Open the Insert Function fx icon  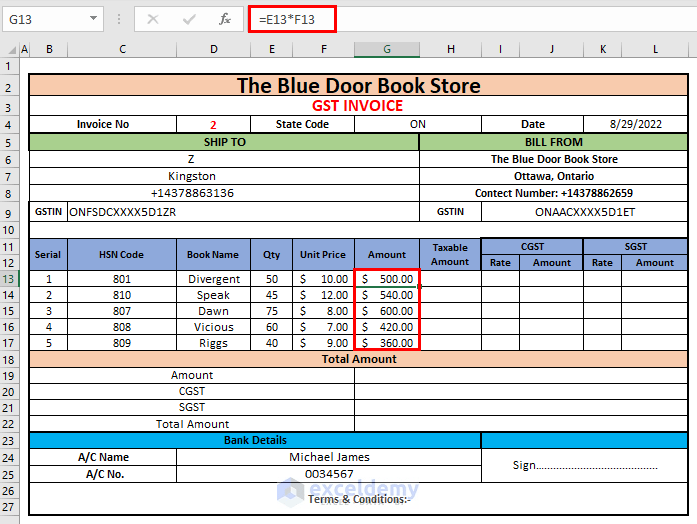225,19
